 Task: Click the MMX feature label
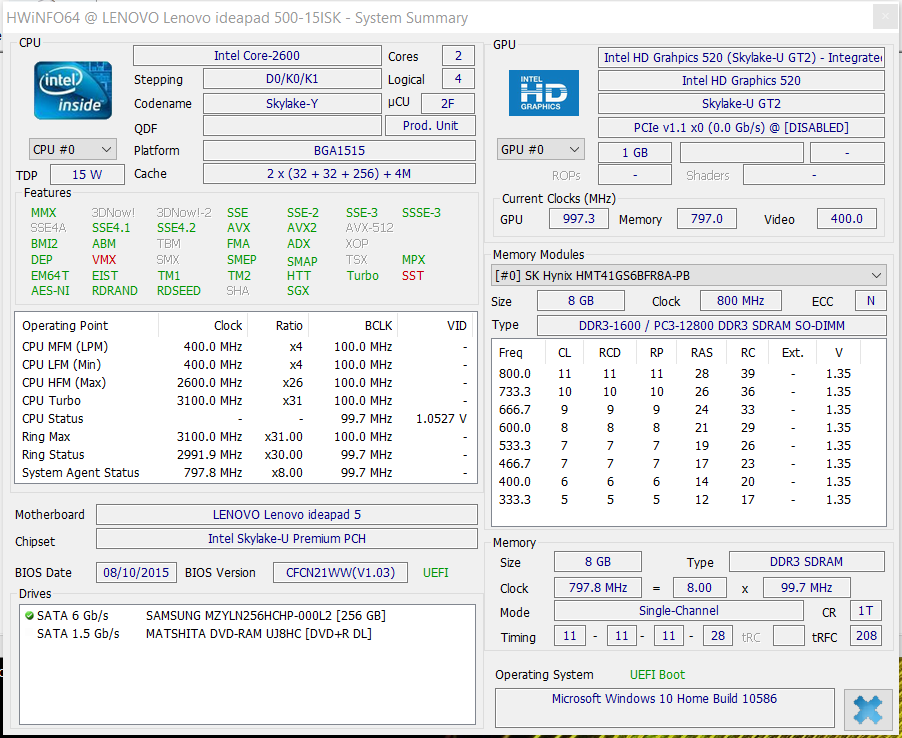(44, 213)
